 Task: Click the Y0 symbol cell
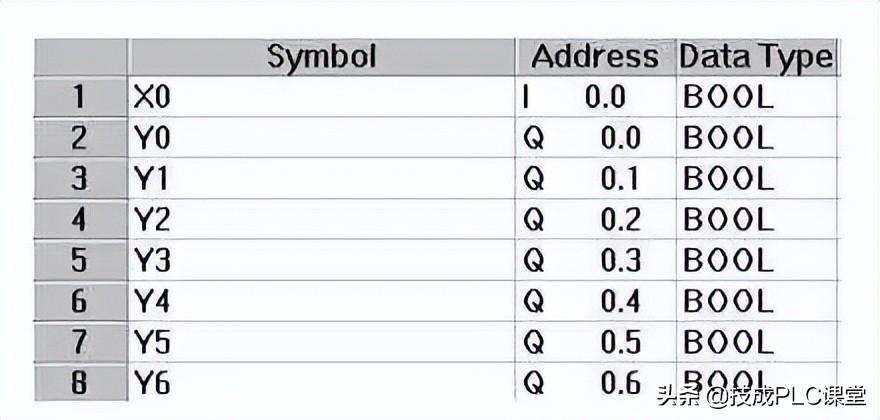coord(321,138)
